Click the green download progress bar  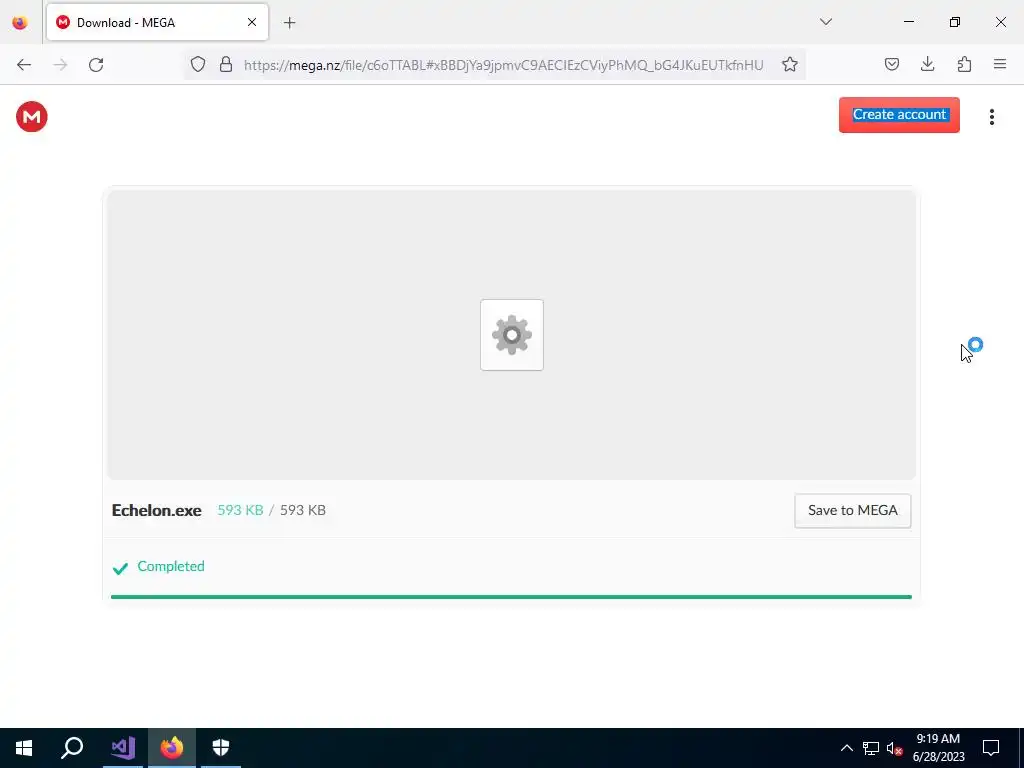[x=511, y=597]
